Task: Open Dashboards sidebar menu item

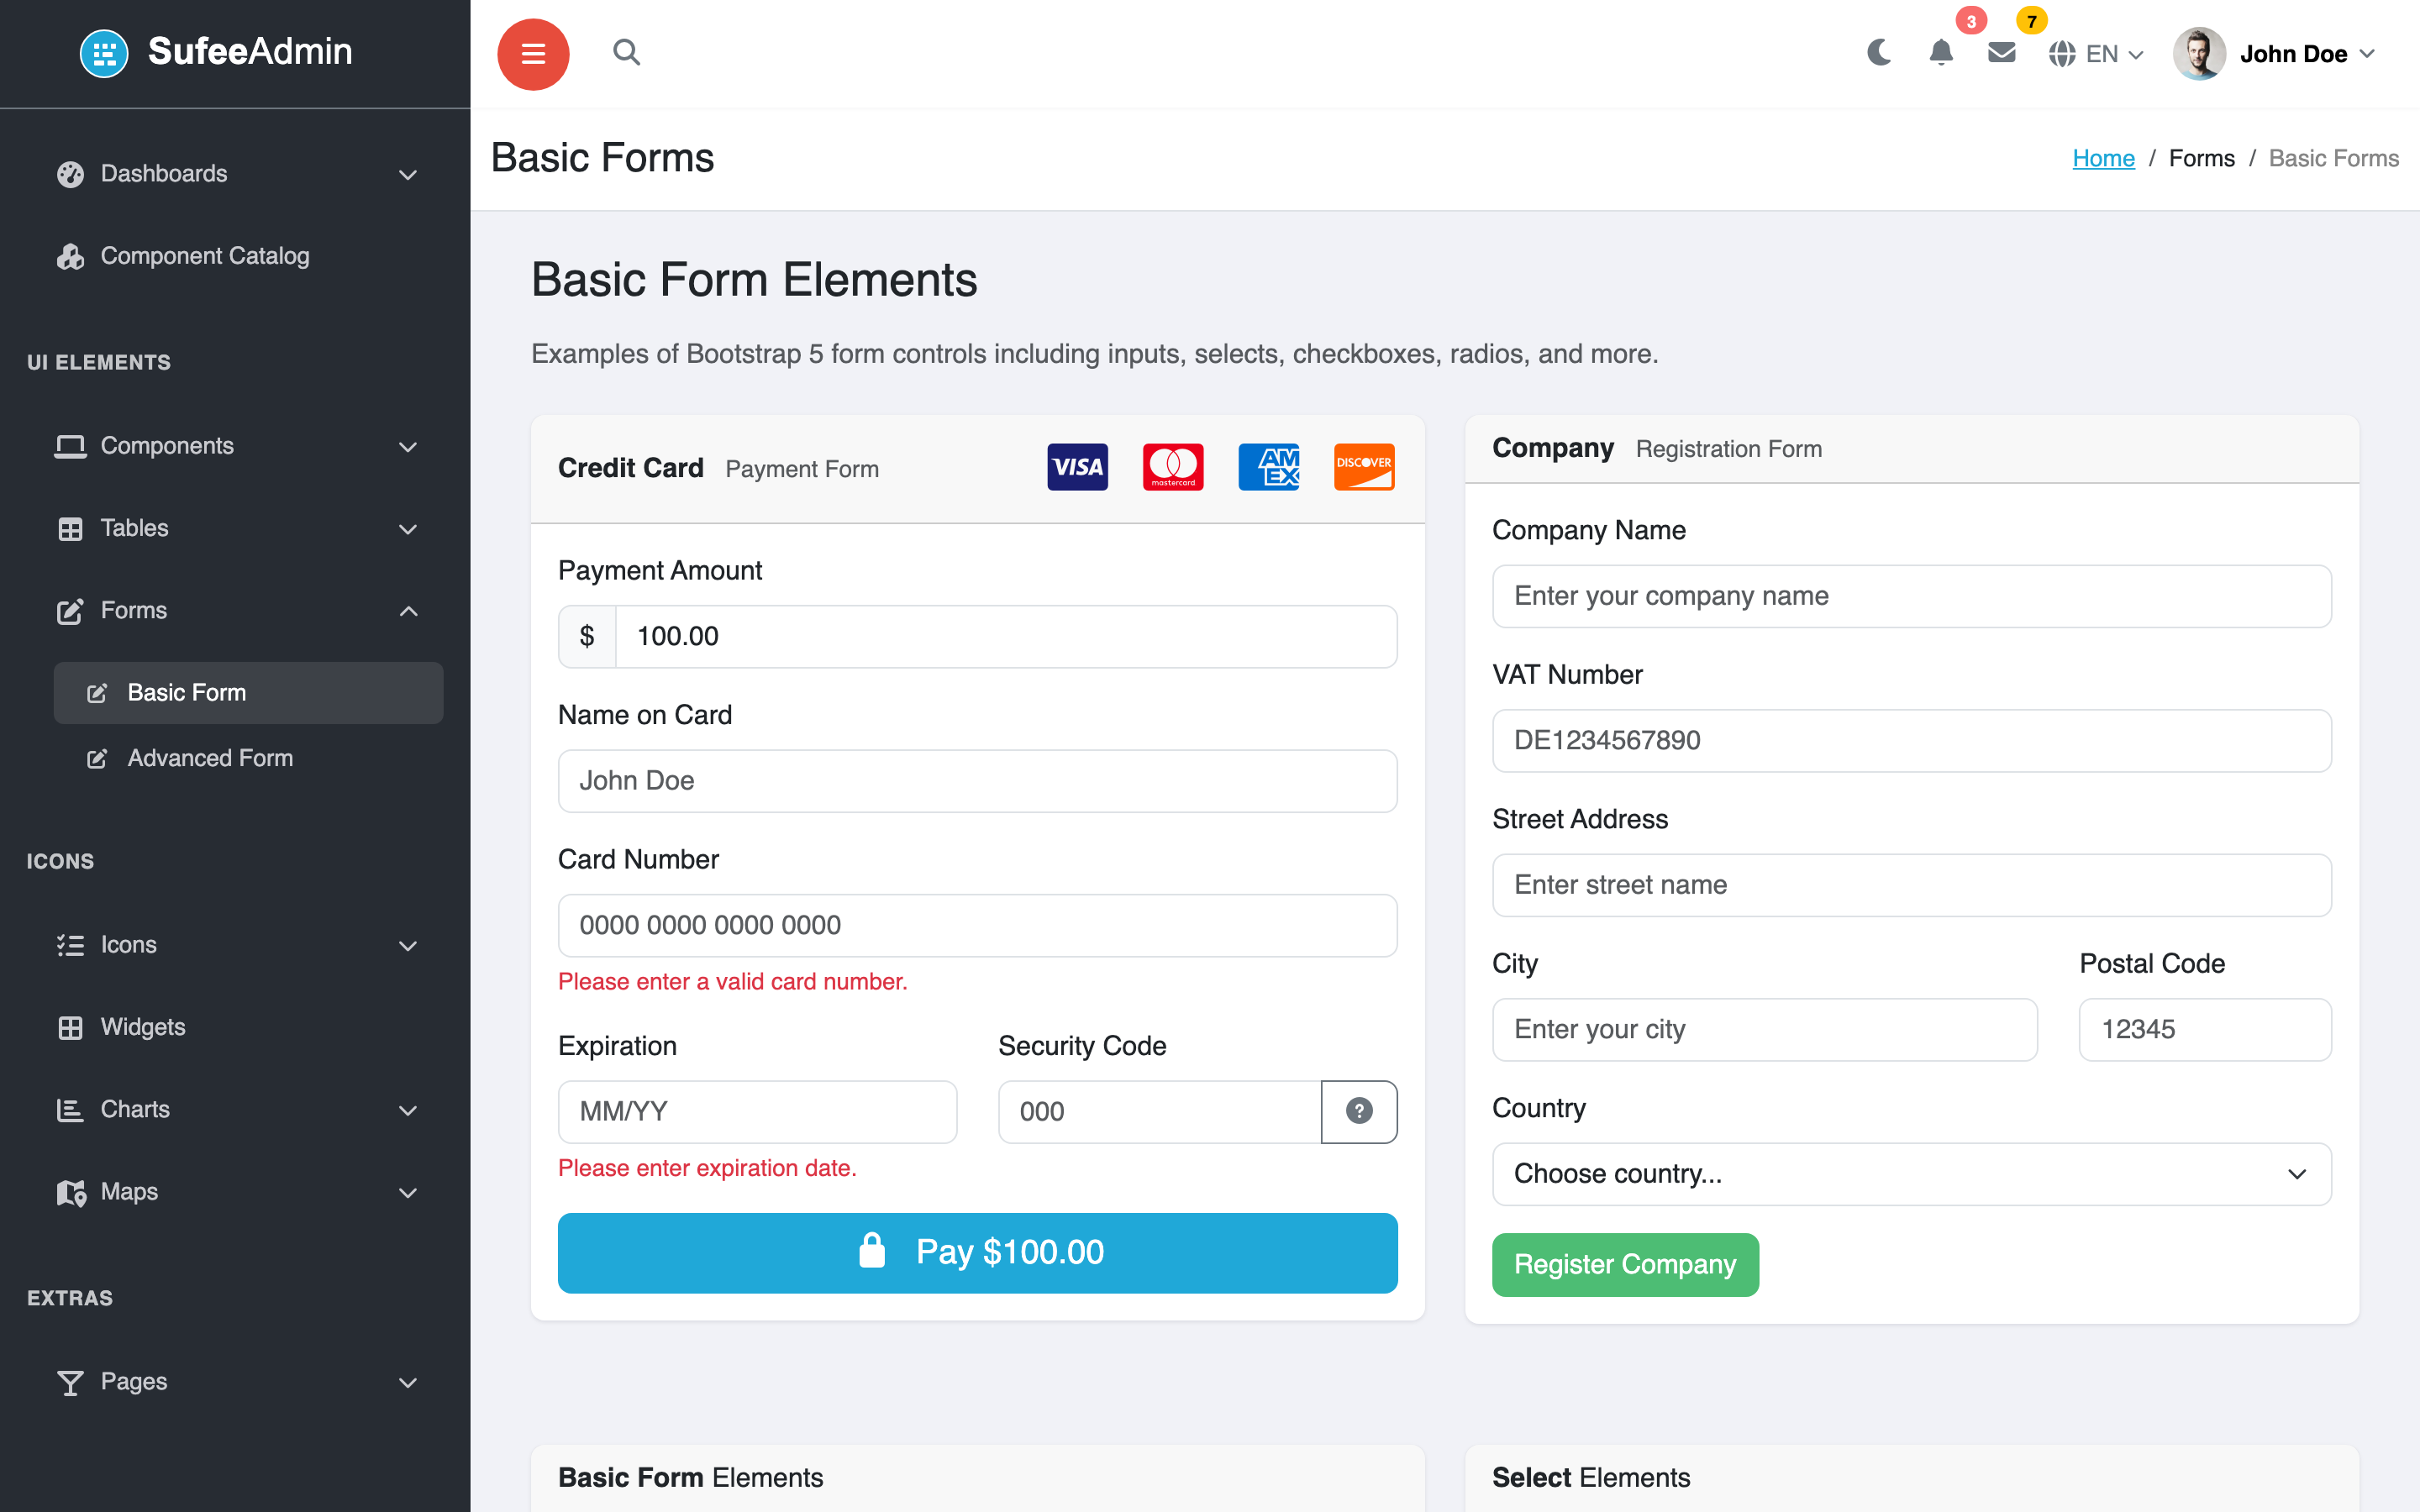Action: 235,174
